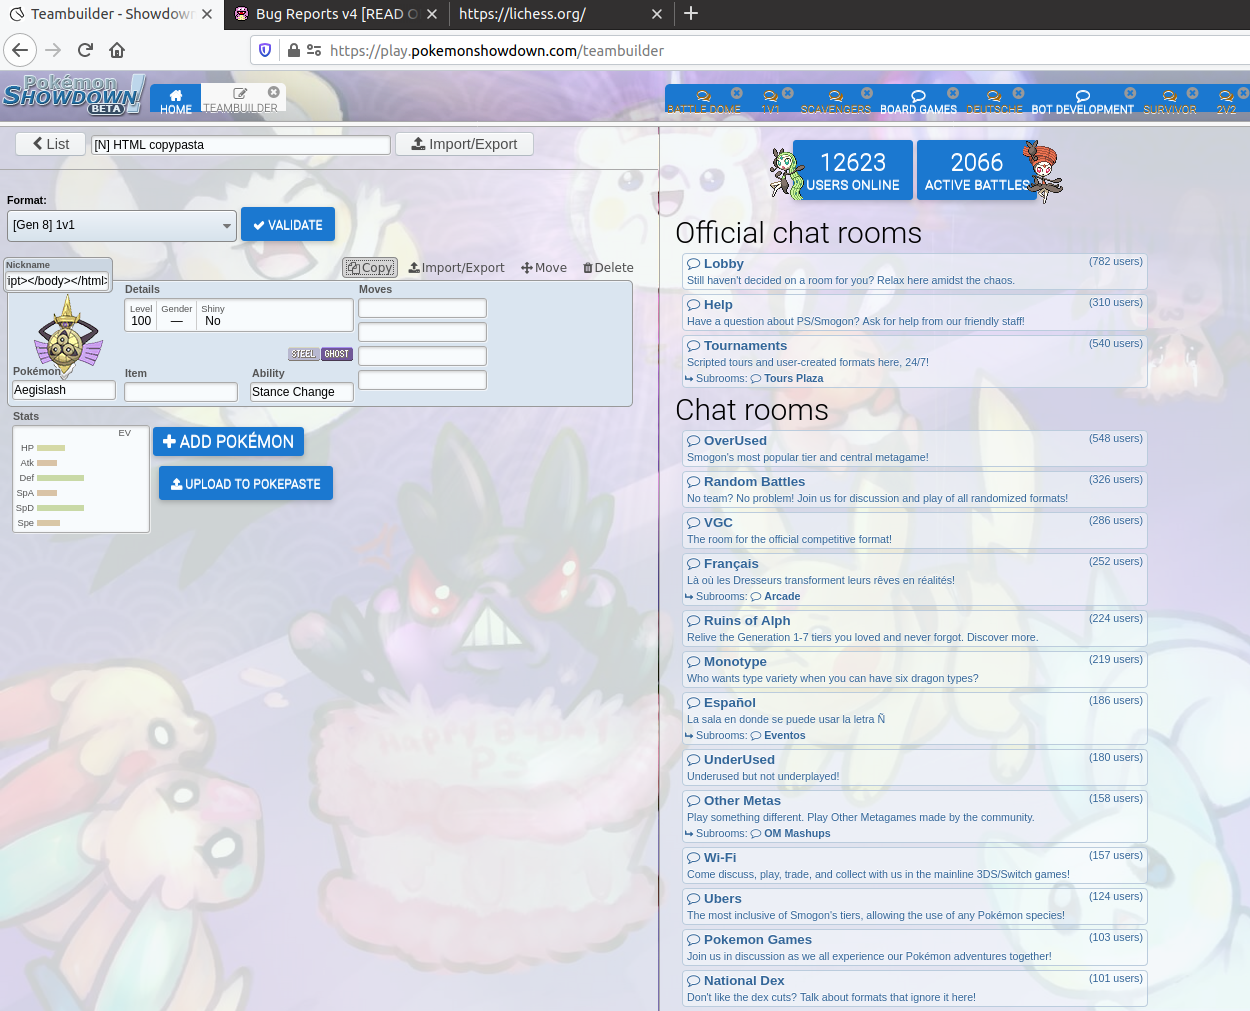The height and width of the screenshot is (1011, 1250).
Task: Delete the Aegislash set
Action: [608, 268]
